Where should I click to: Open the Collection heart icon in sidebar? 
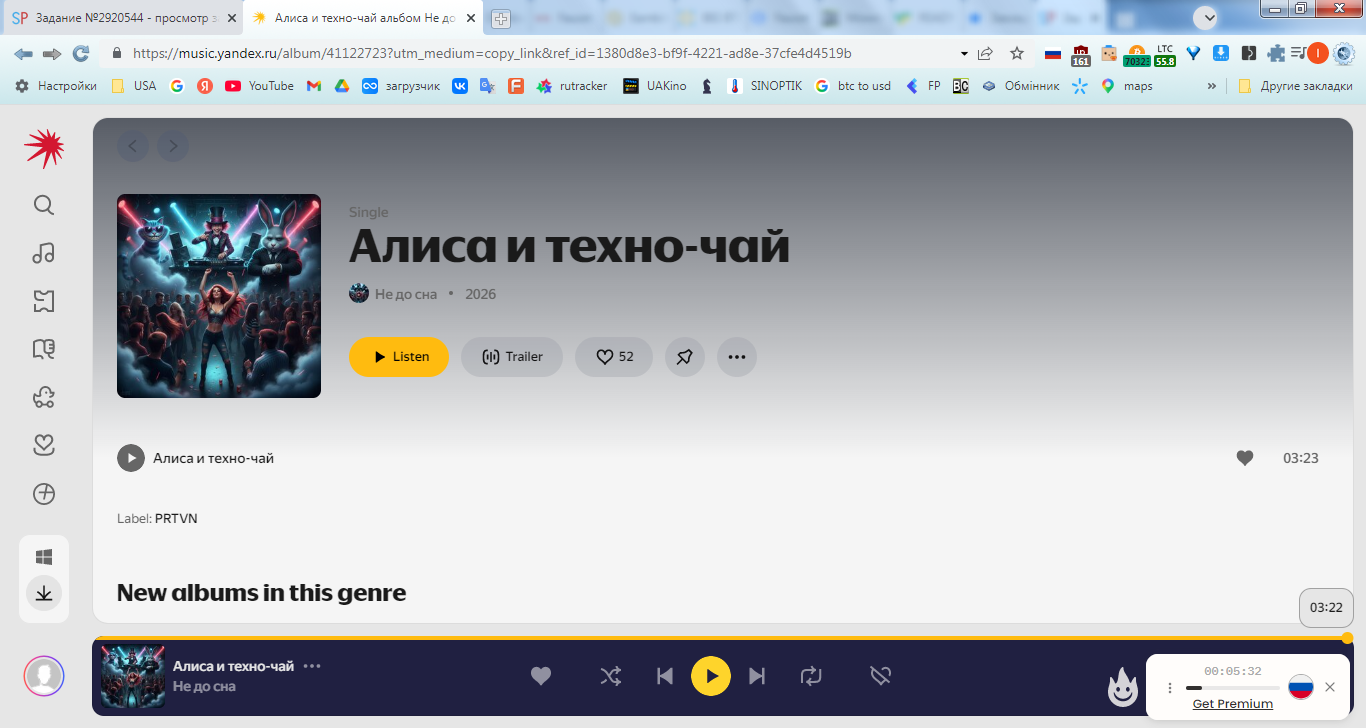(x=44, y=445)
